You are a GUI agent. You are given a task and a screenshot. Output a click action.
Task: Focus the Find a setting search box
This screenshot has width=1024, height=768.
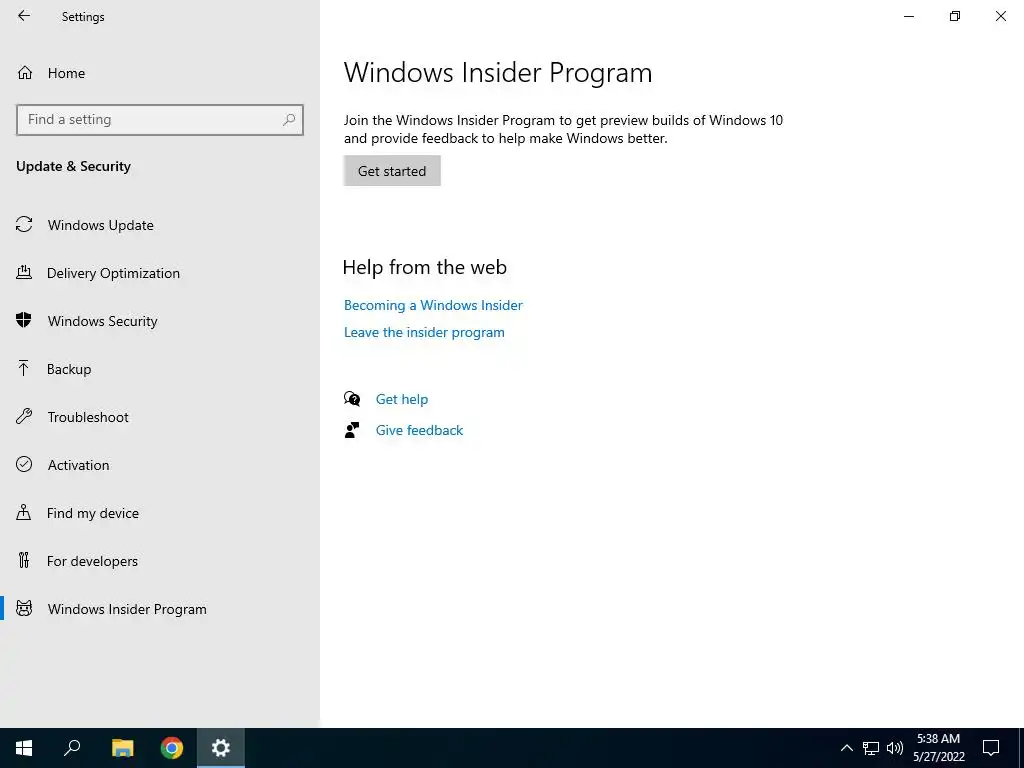coord(160,120)
